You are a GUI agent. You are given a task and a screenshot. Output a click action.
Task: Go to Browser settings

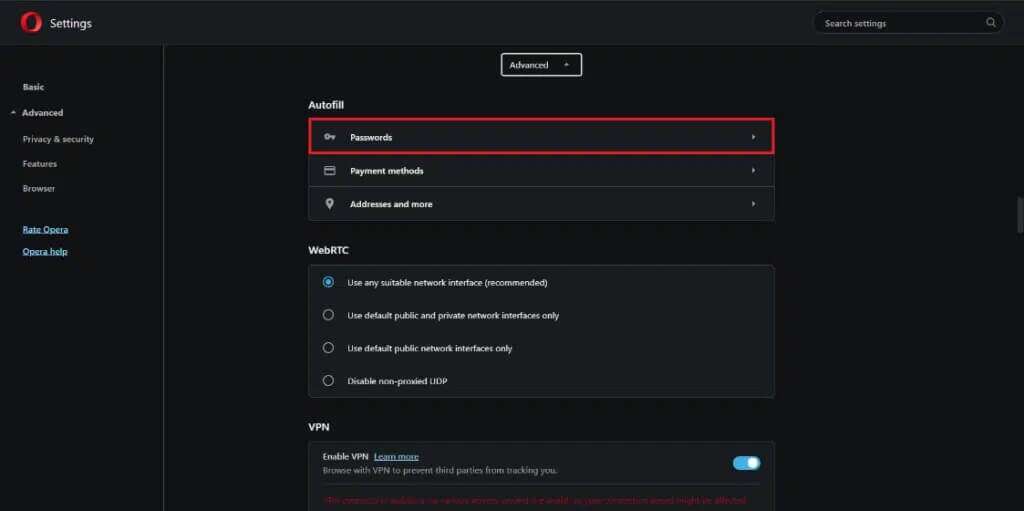tap(39, 188)
